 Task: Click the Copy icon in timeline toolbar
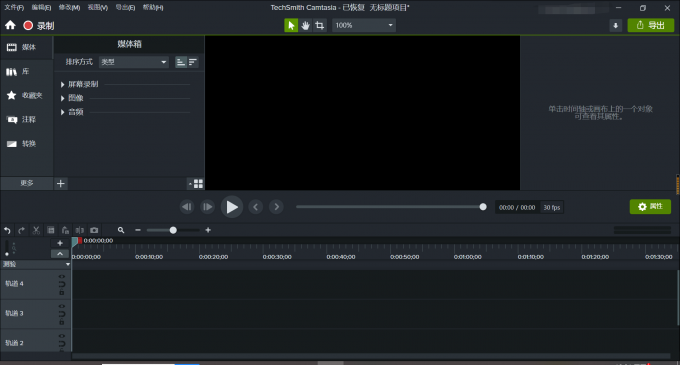coord(51,230)
